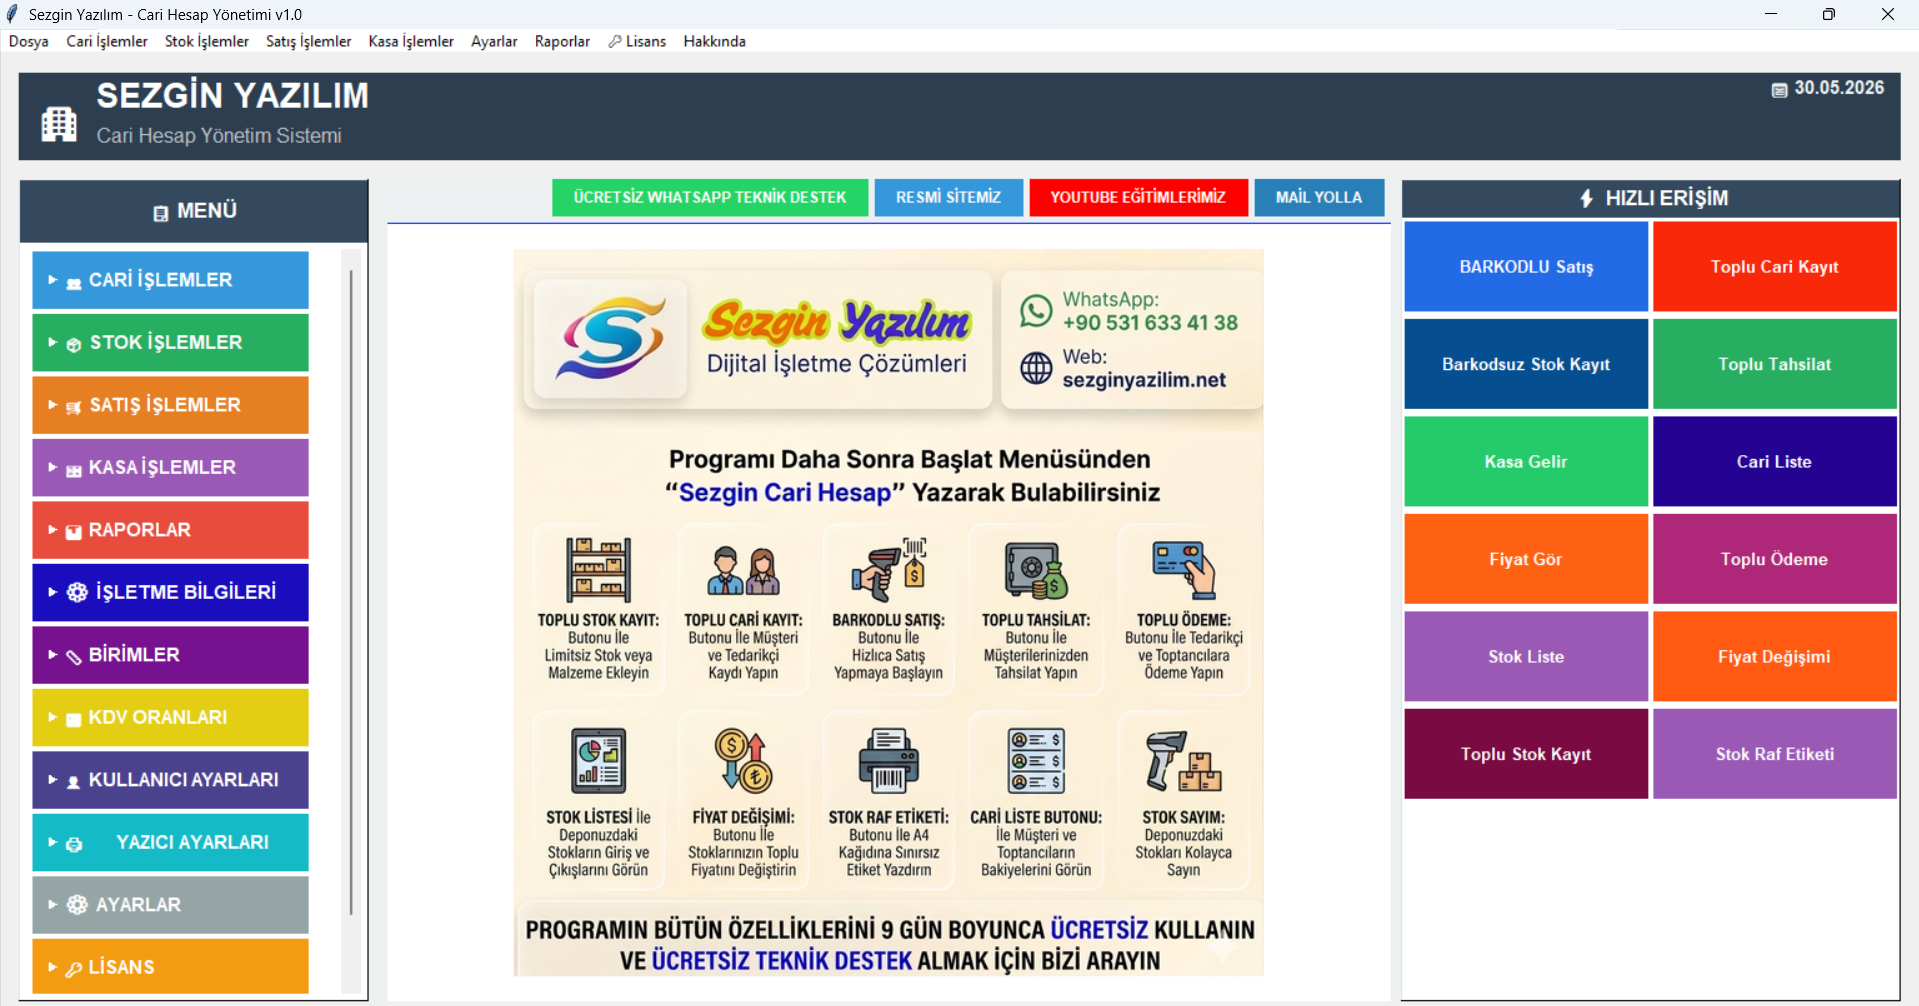Screen dimensions: 1919x1006
Task: Click the user icon on KULLANICI AYARLARI
Action: click(x=74, y=782)
